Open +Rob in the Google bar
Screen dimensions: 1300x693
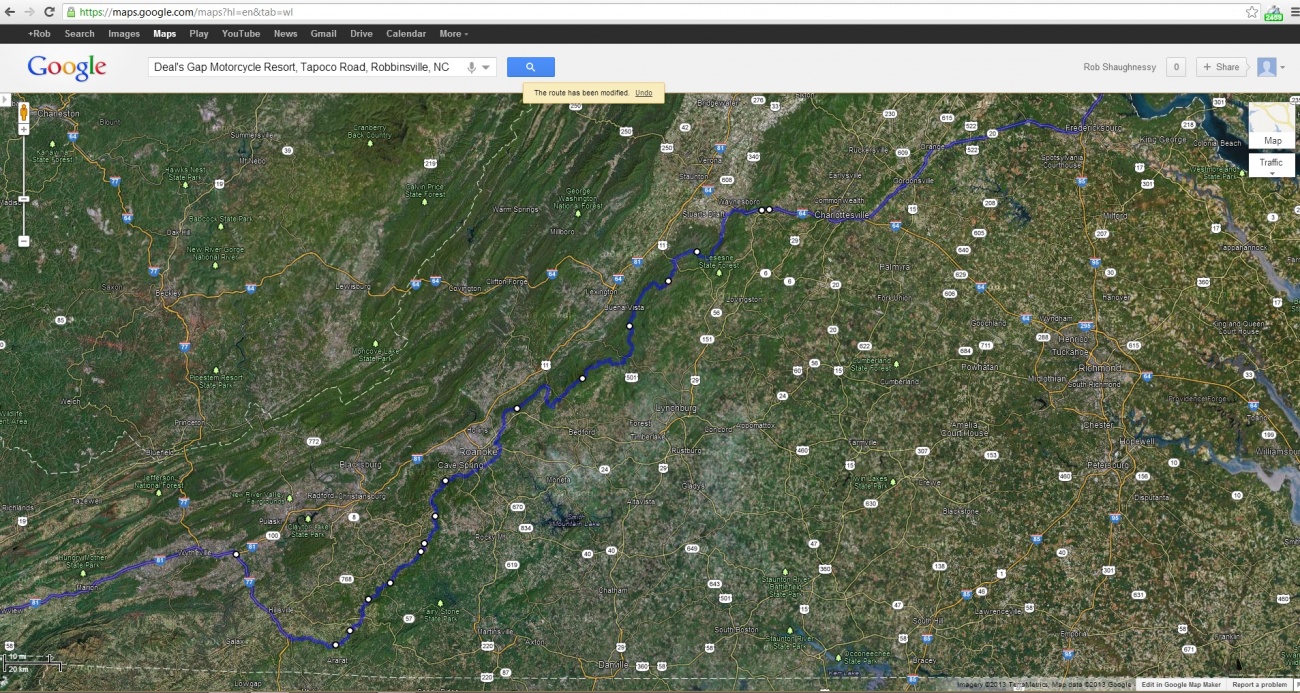(38, 34)
